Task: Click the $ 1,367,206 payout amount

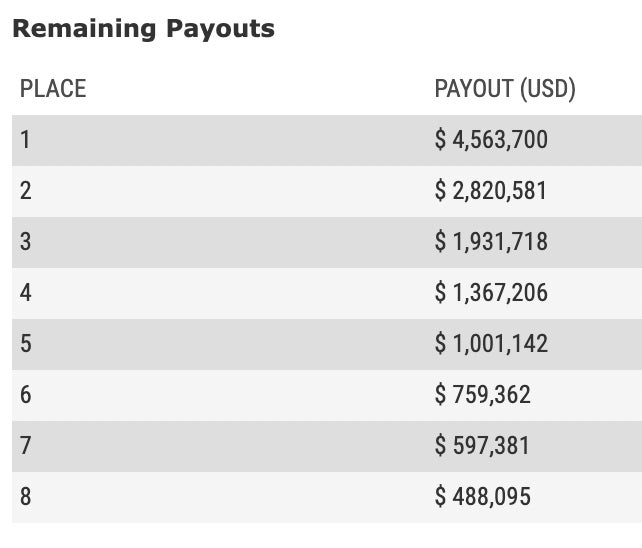Action: click(491, 293)
